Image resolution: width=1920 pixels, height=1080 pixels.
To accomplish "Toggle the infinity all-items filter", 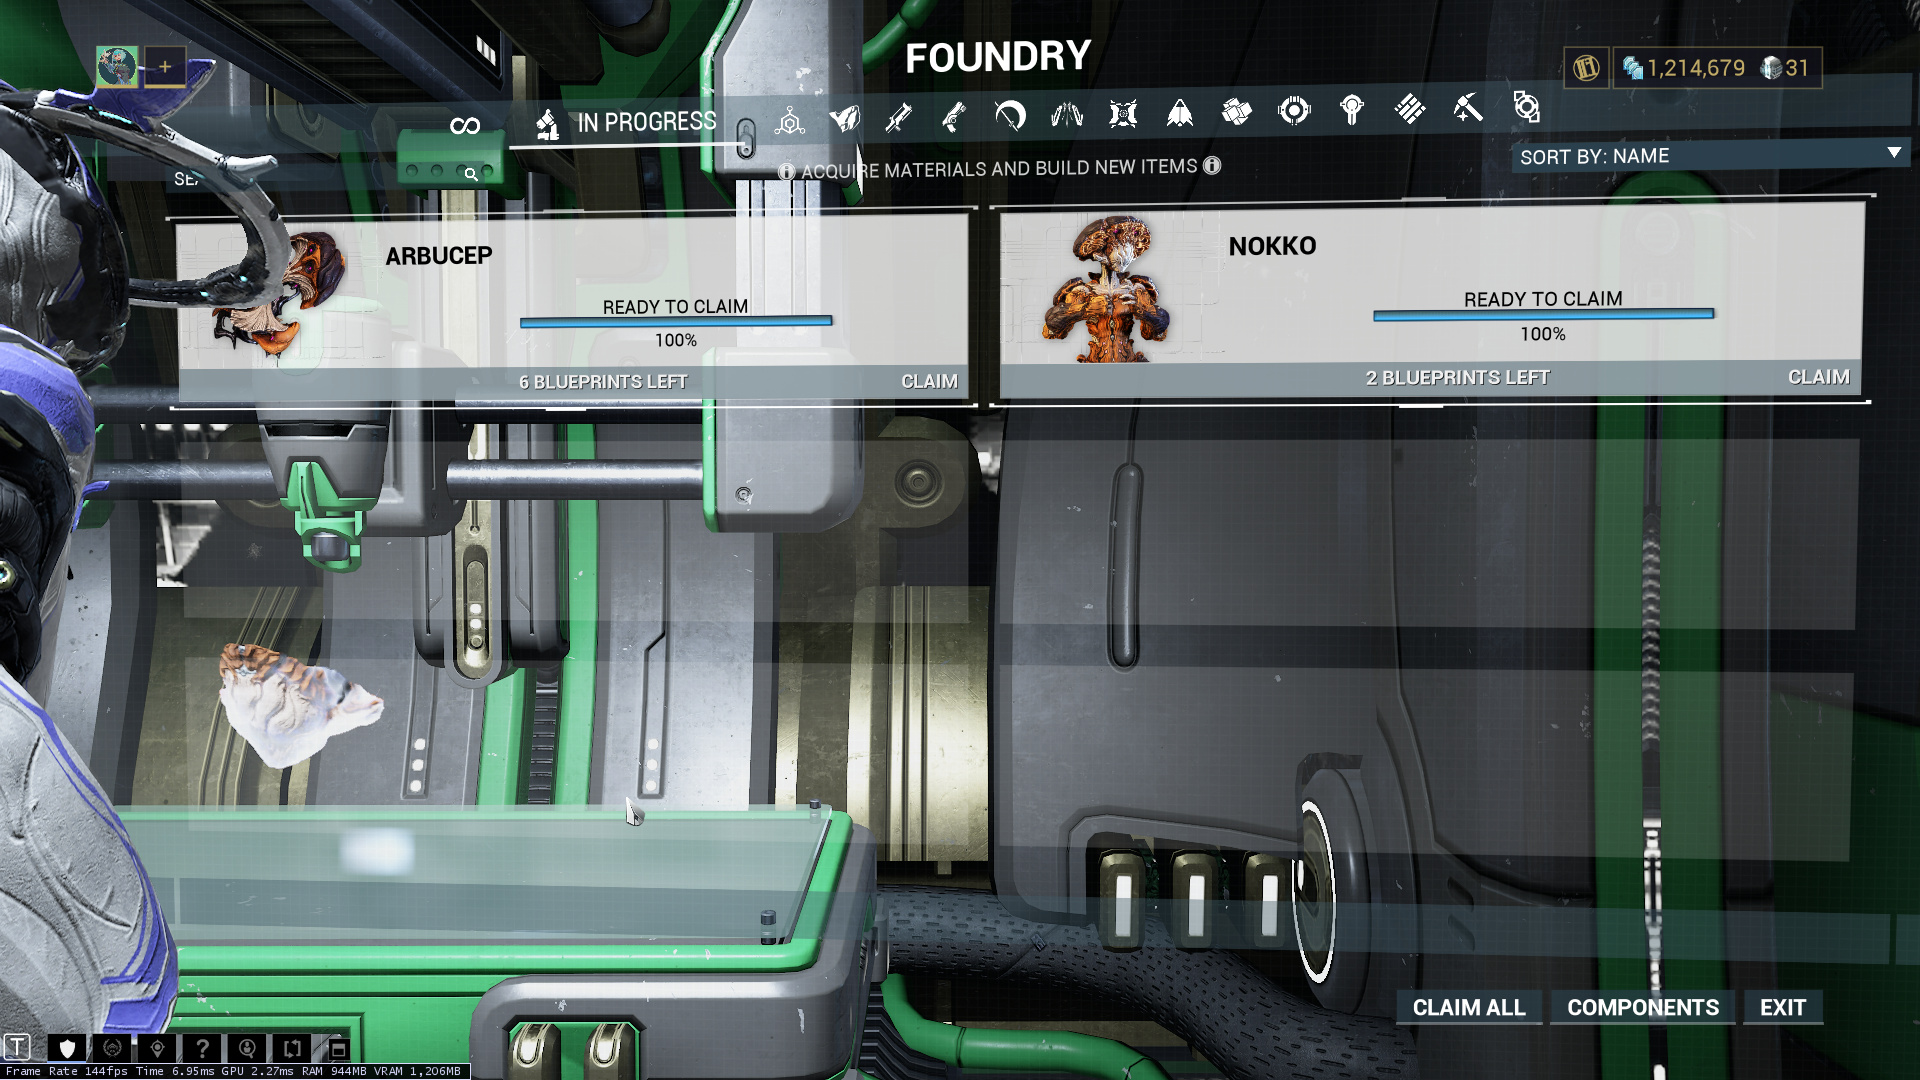I will 465,125.
